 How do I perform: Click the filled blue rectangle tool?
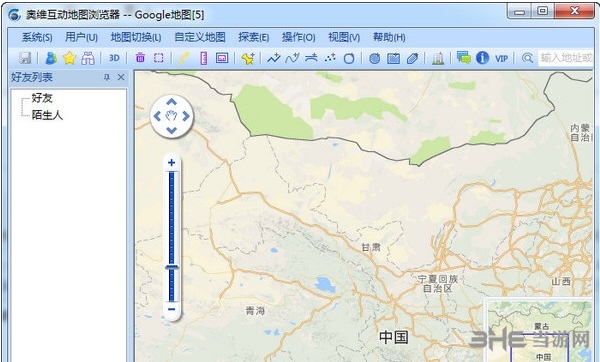393,58
